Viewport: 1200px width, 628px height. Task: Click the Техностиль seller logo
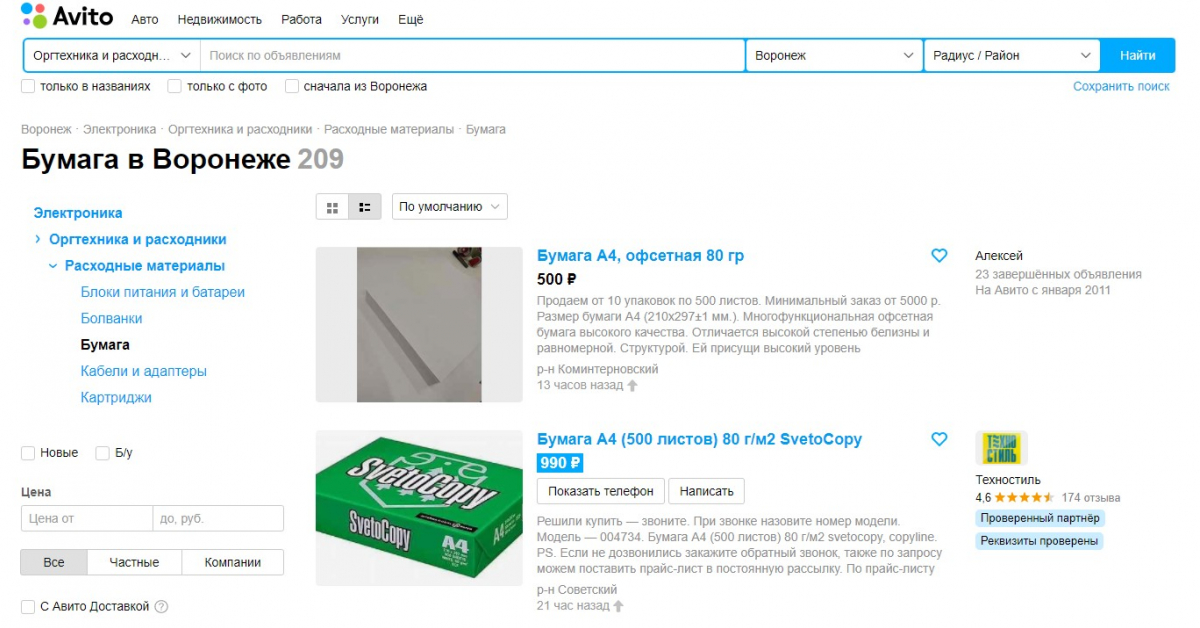pyautogui.click(x=1001, y=448)
